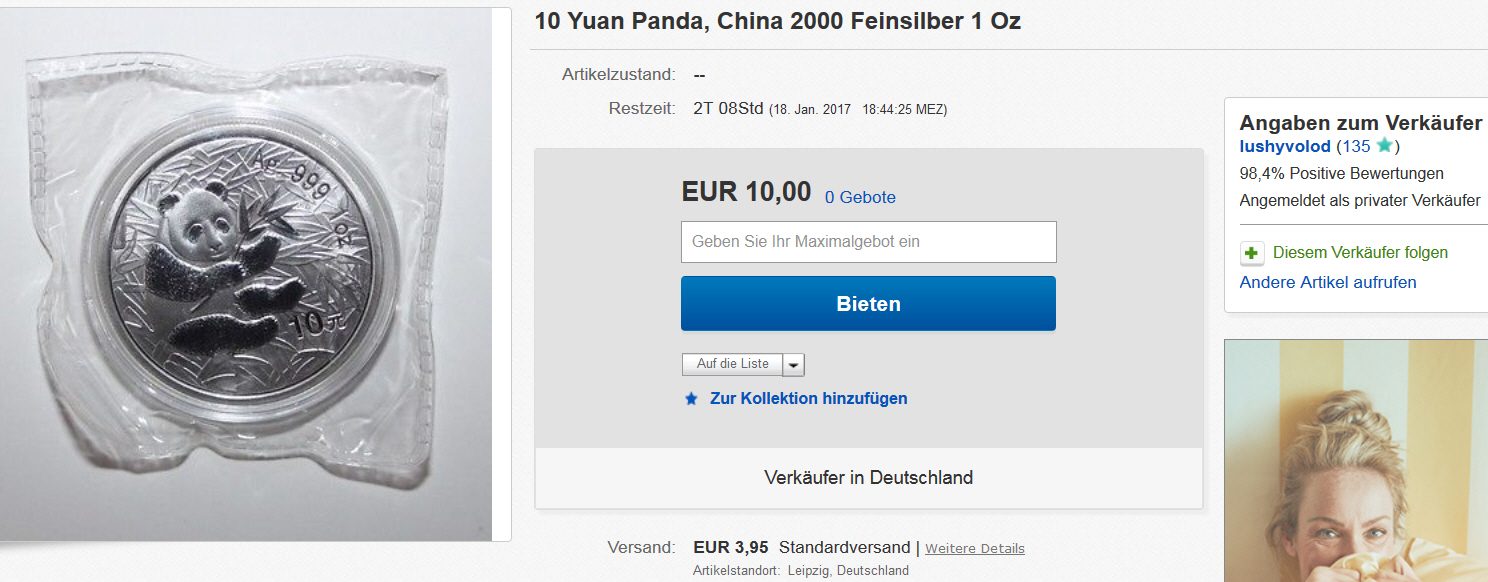Click the EUR 10,00 current price
The height and width of the screenshot is (582, 1488).
746,191
